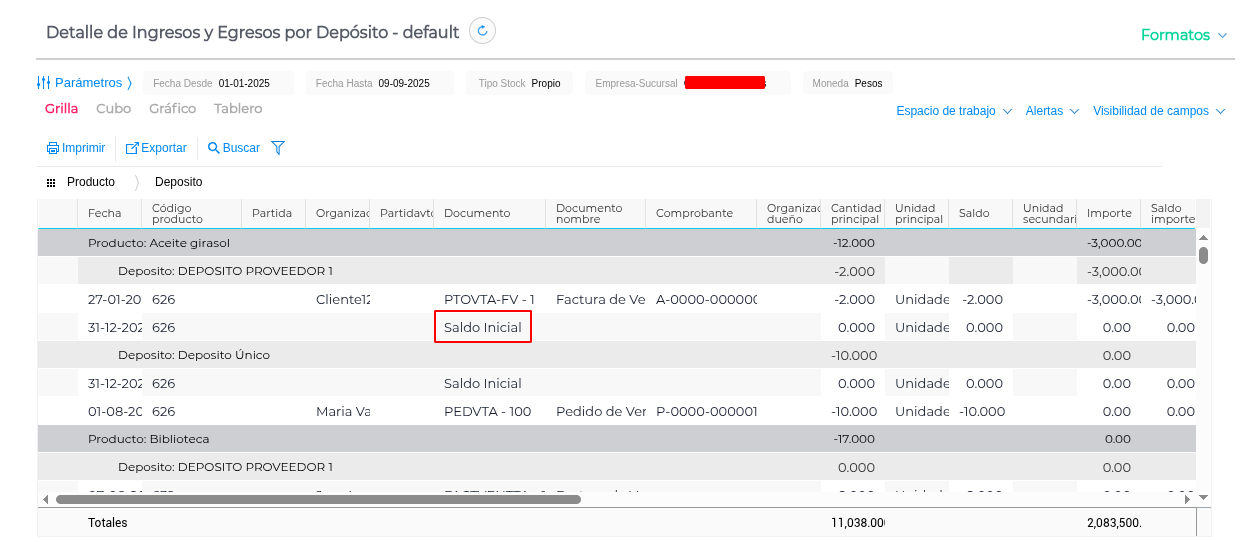Select the PTOVTA-FV - 1 document cell
Viewport: 1260px width, 542px height.
(x=489, y=299)
